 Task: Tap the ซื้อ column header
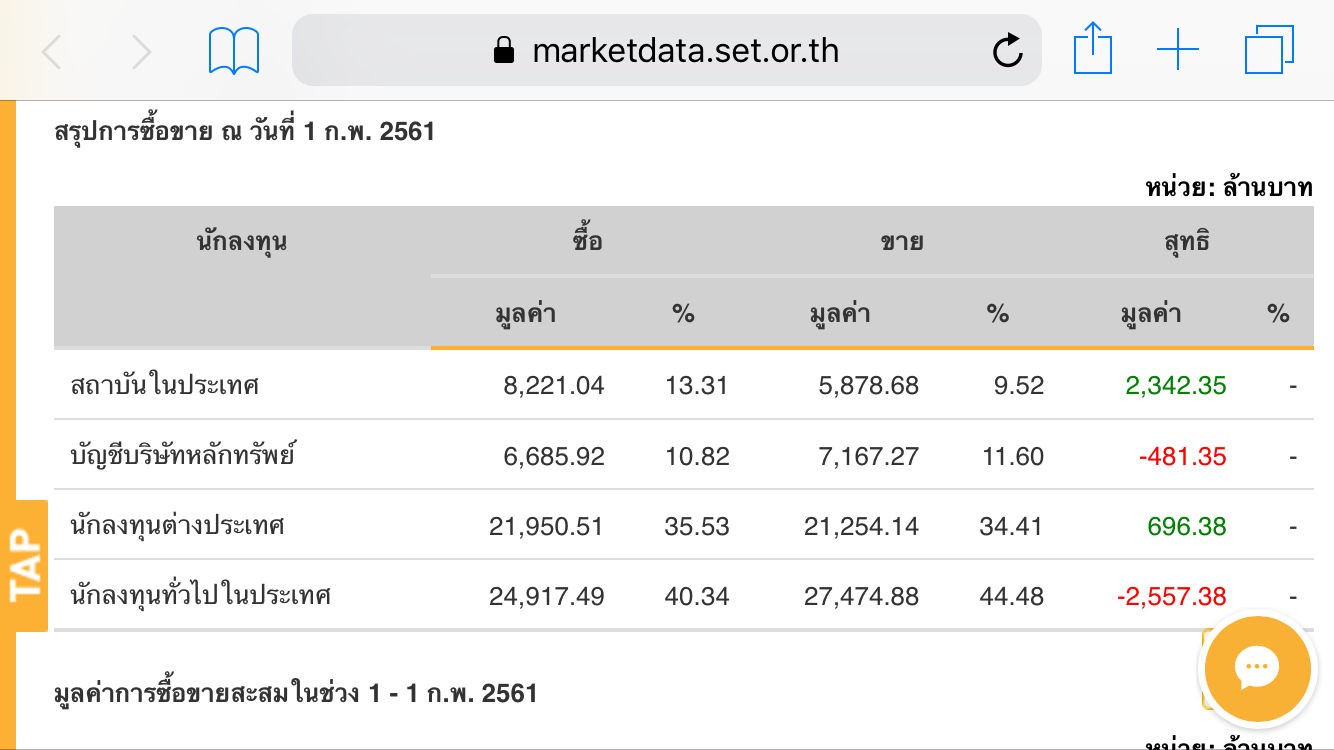click(588, 241)
